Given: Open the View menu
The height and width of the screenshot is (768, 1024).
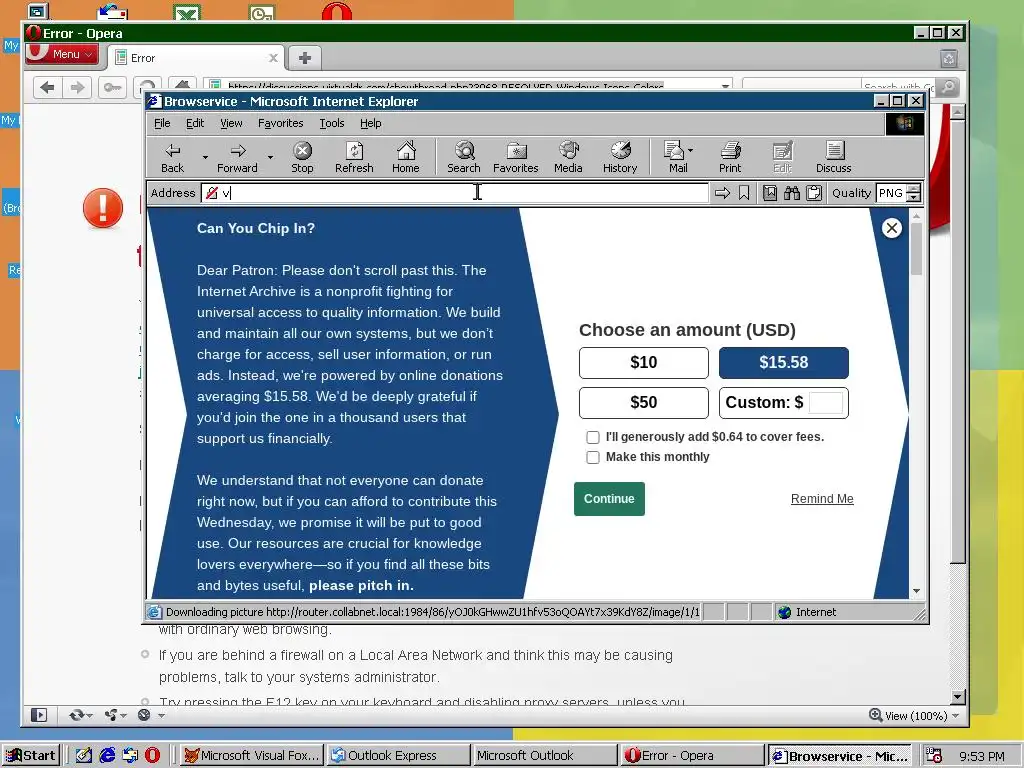Looking at the screenshot, I should [231, 123].
